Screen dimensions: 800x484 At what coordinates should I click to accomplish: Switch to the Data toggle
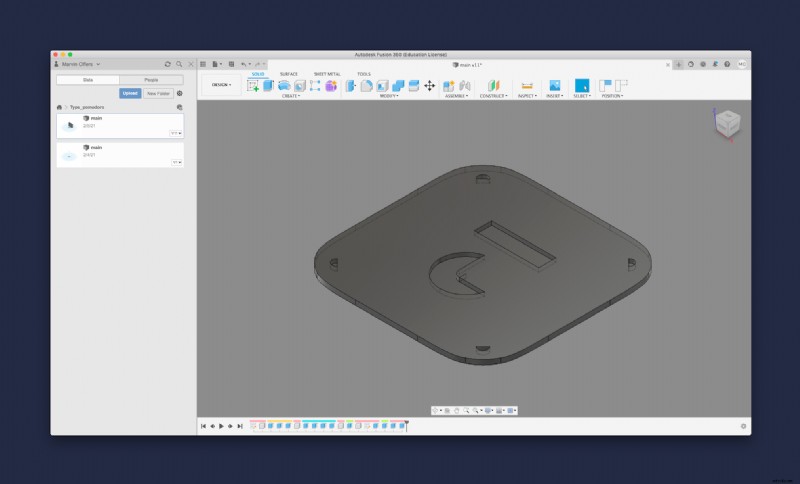click(x=88, y=79)
